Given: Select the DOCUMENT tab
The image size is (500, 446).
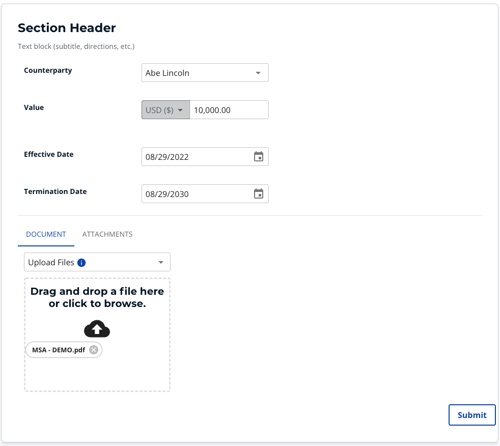Looking at the screenshot, I should pyautogui.click(x=46, y=234).
